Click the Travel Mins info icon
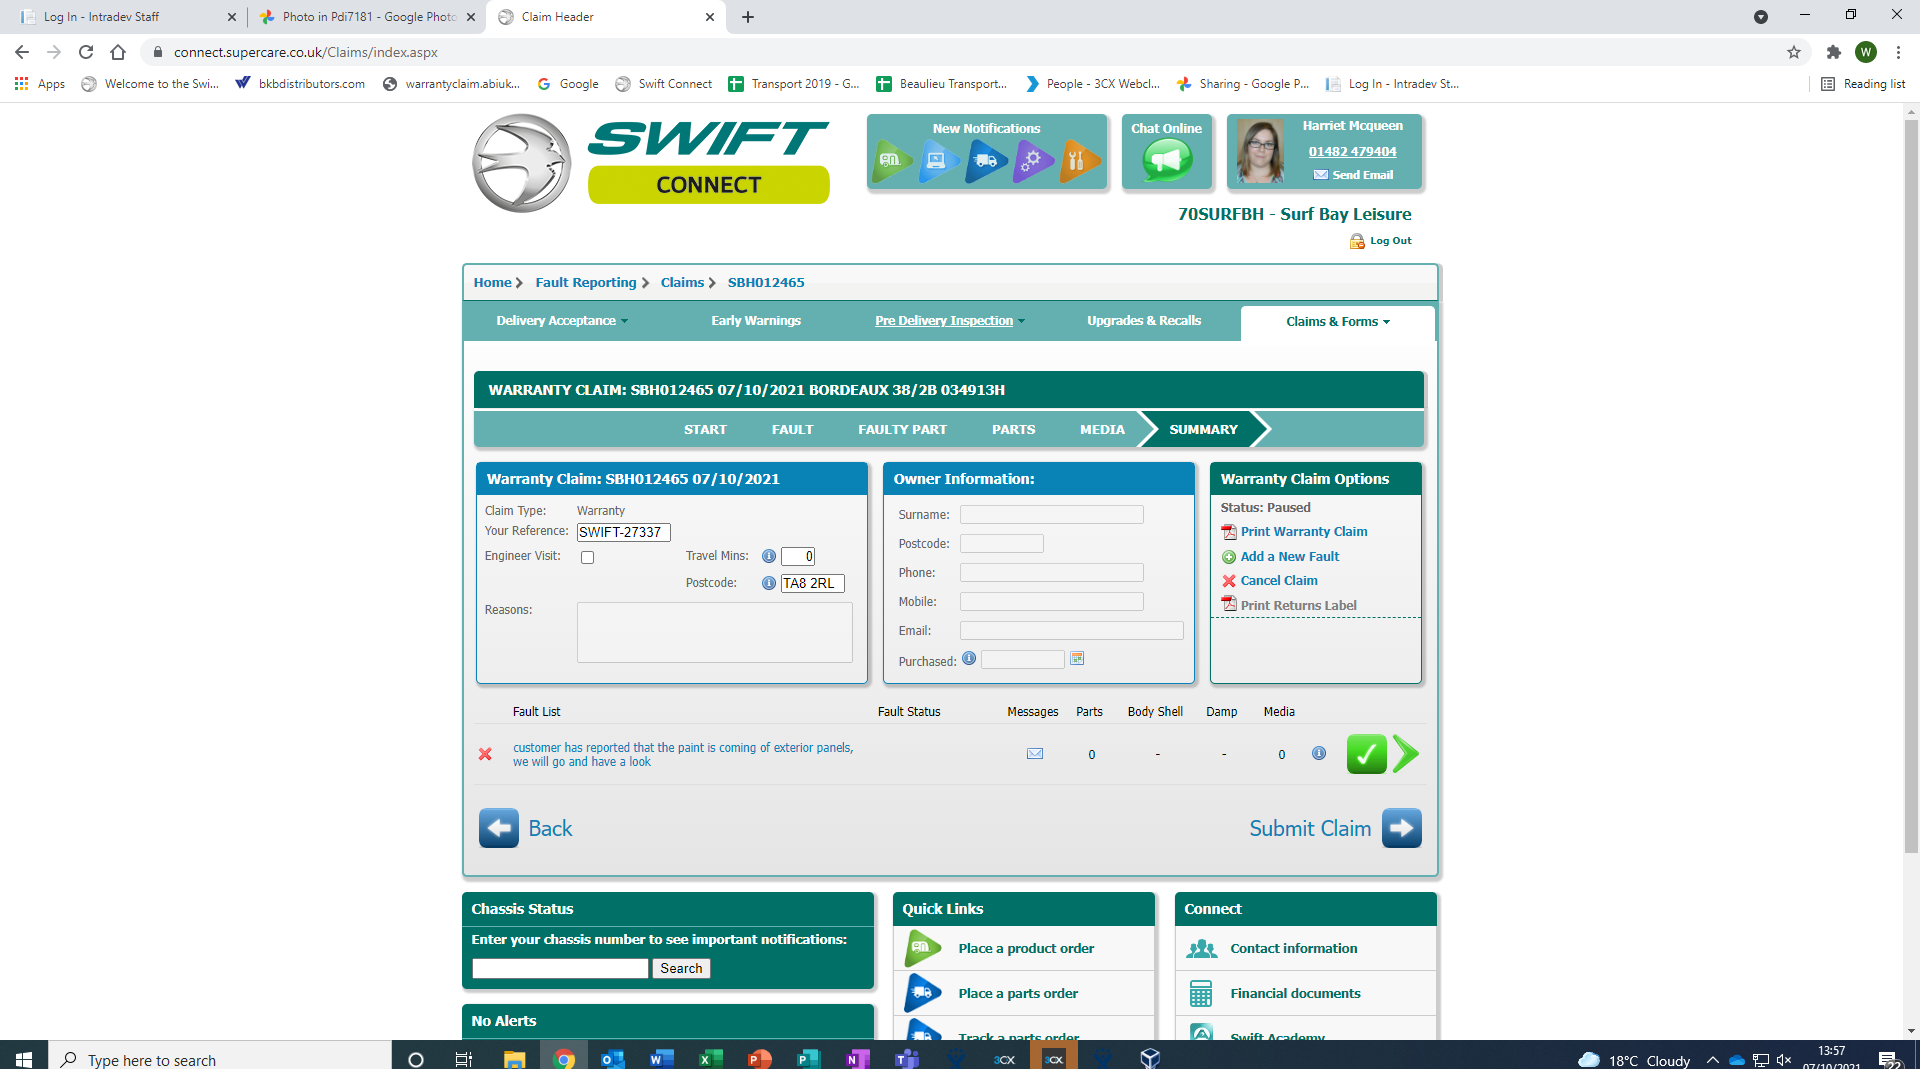Screen dimensions: 1920x1069 [x=769, y=557]
